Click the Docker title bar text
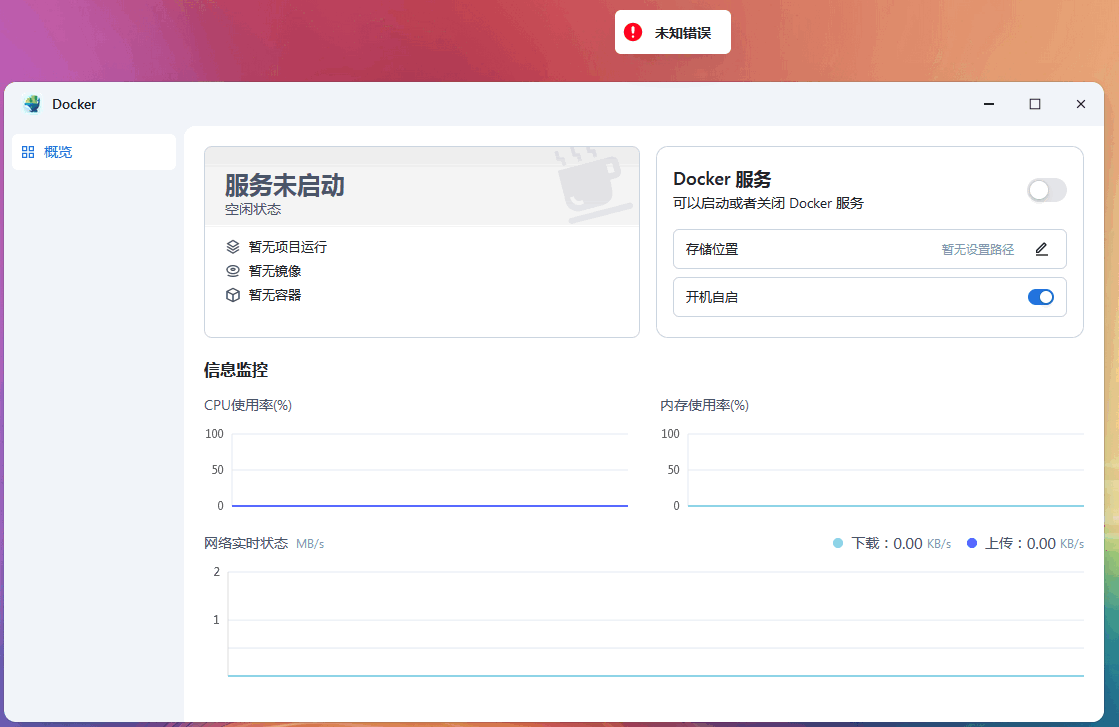The height and width of the screenshot is (727, 1119). click(74, 104)
